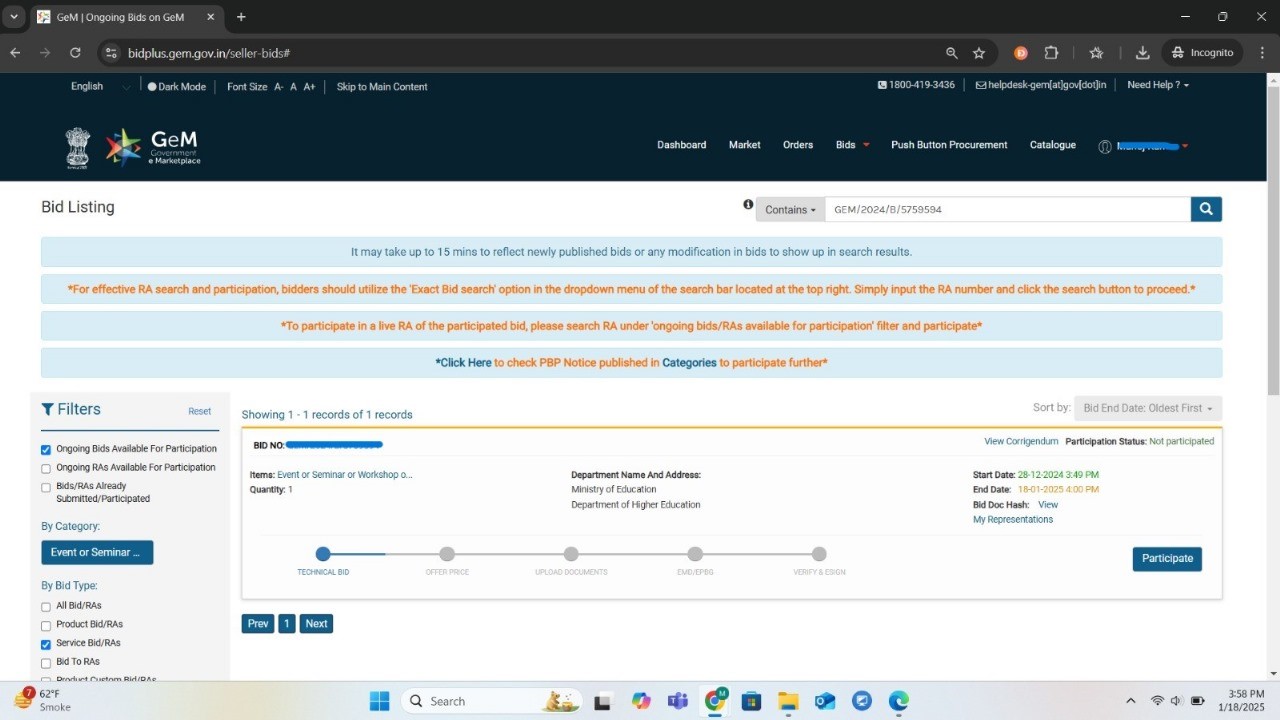The height and width of the screenshot is (720, 1280).
Task: Click Prev pagination button
Action: 258,623
